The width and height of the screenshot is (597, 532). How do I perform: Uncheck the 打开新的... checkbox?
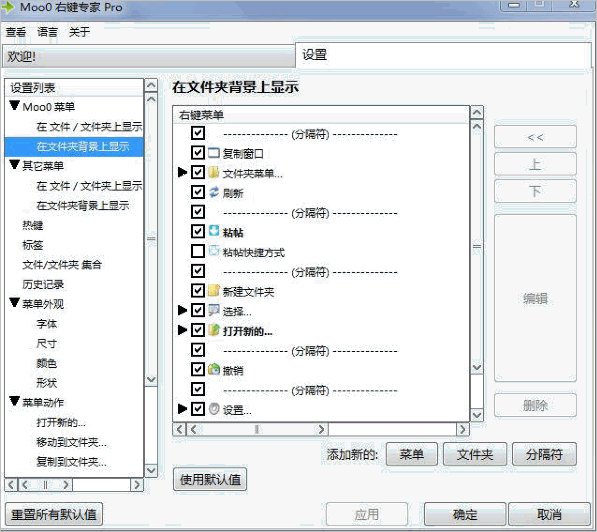(x=198, y=330)
